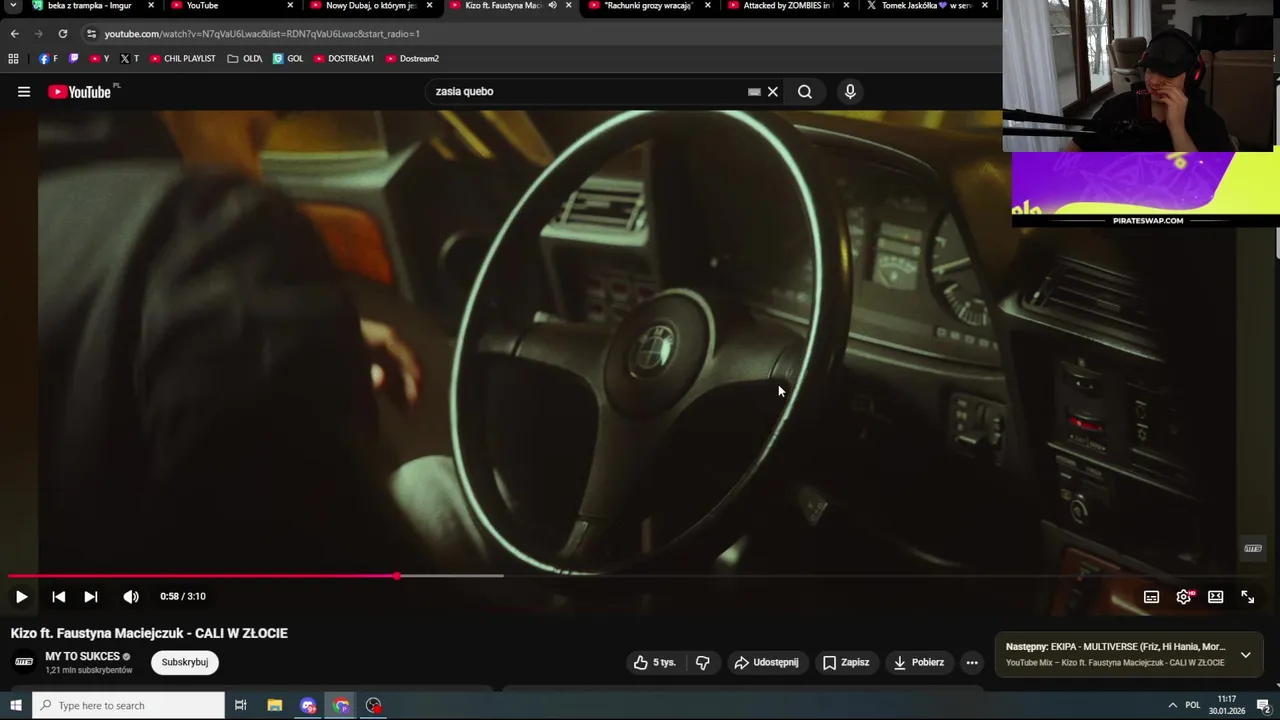Open the Facebook 'F' bookmark
1280x720 pixels.
pyautogui.click(x=48, y=59)
